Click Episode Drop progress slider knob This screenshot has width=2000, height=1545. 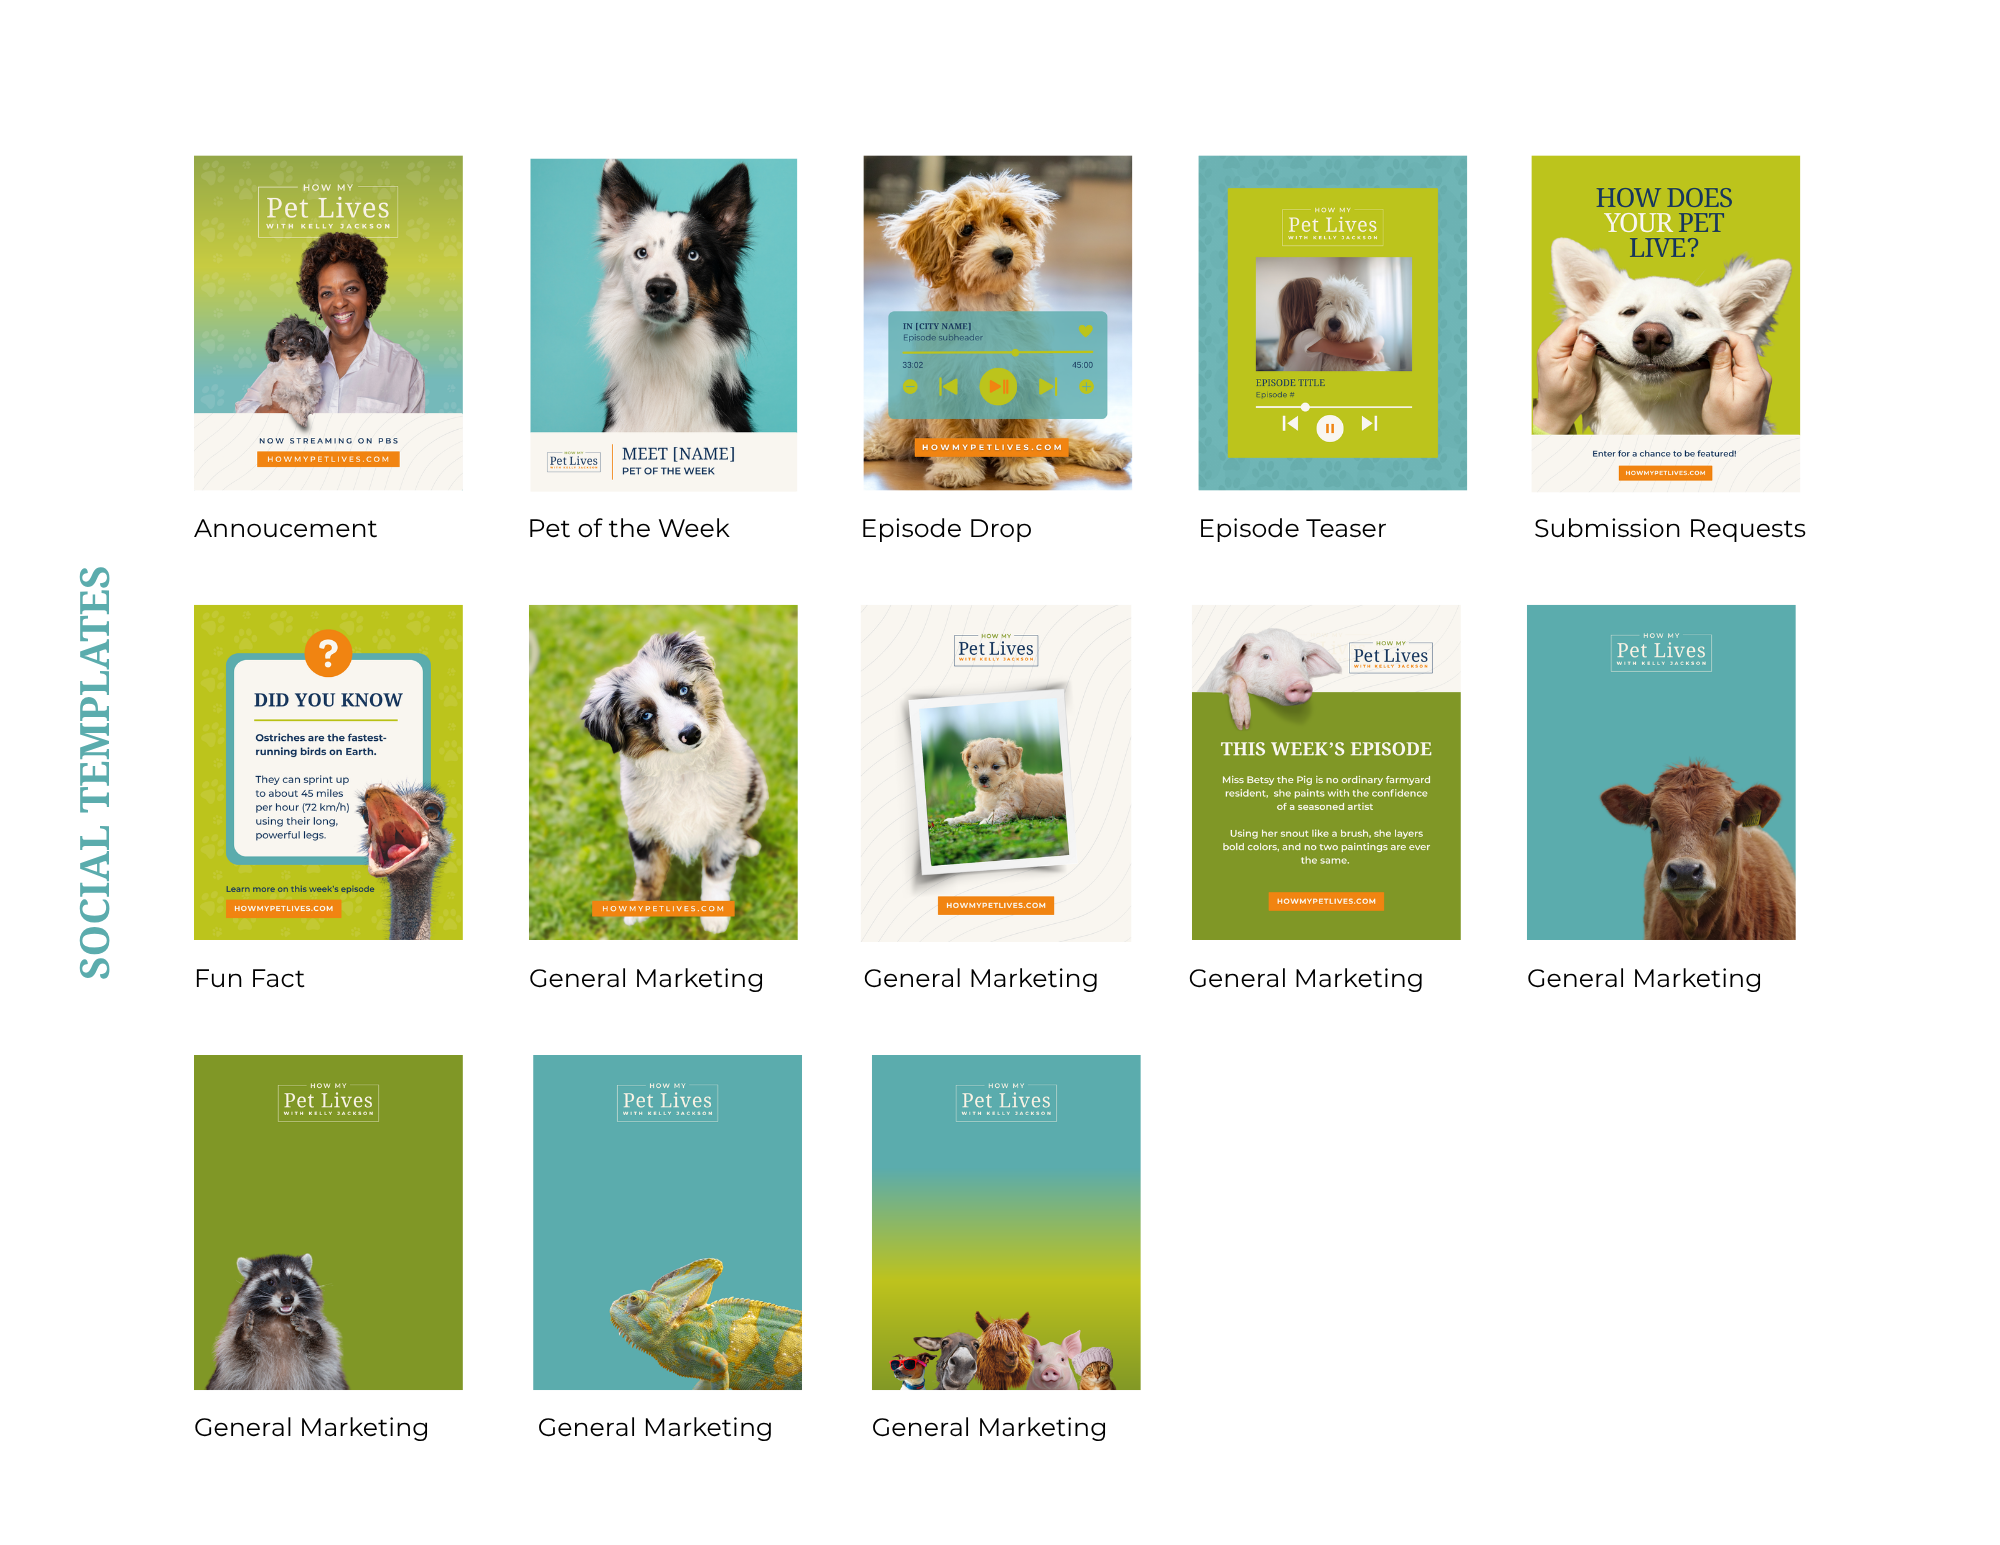click(x=1015, y=353)
